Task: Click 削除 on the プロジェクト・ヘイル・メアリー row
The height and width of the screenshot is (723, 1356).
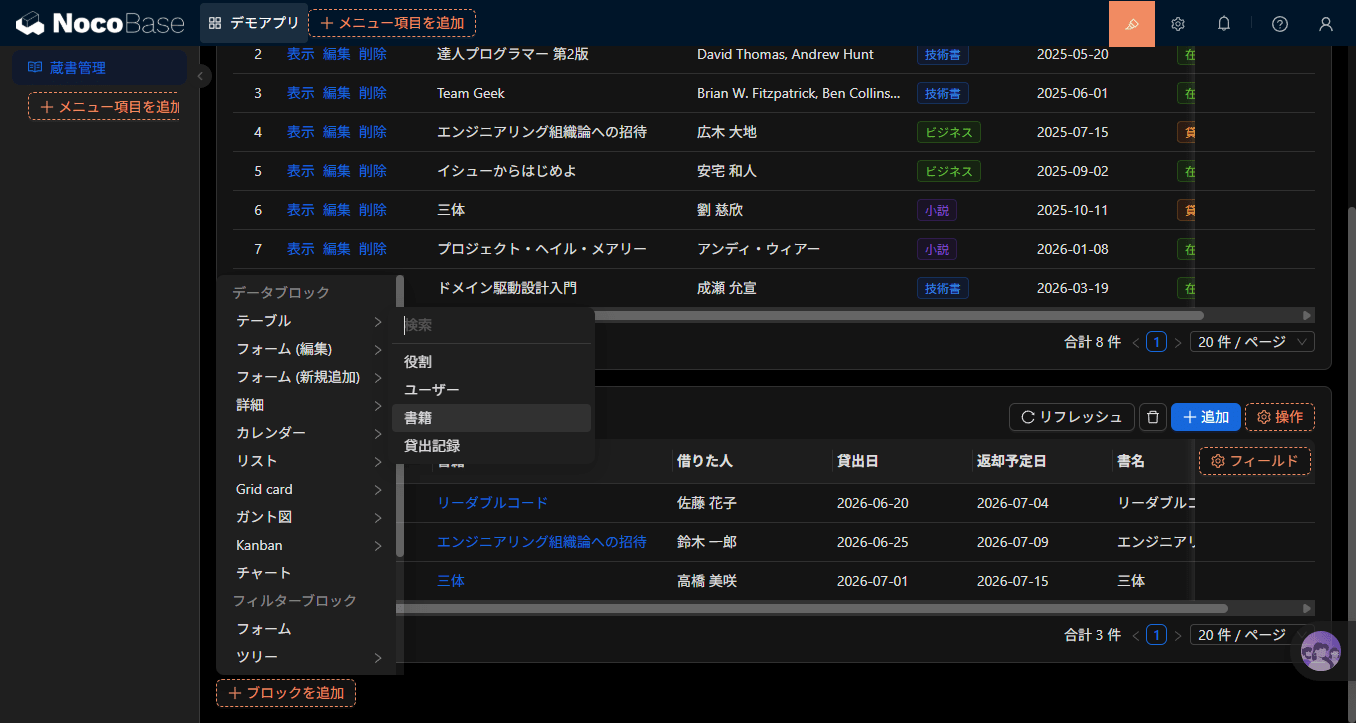Action: point(373,249)
